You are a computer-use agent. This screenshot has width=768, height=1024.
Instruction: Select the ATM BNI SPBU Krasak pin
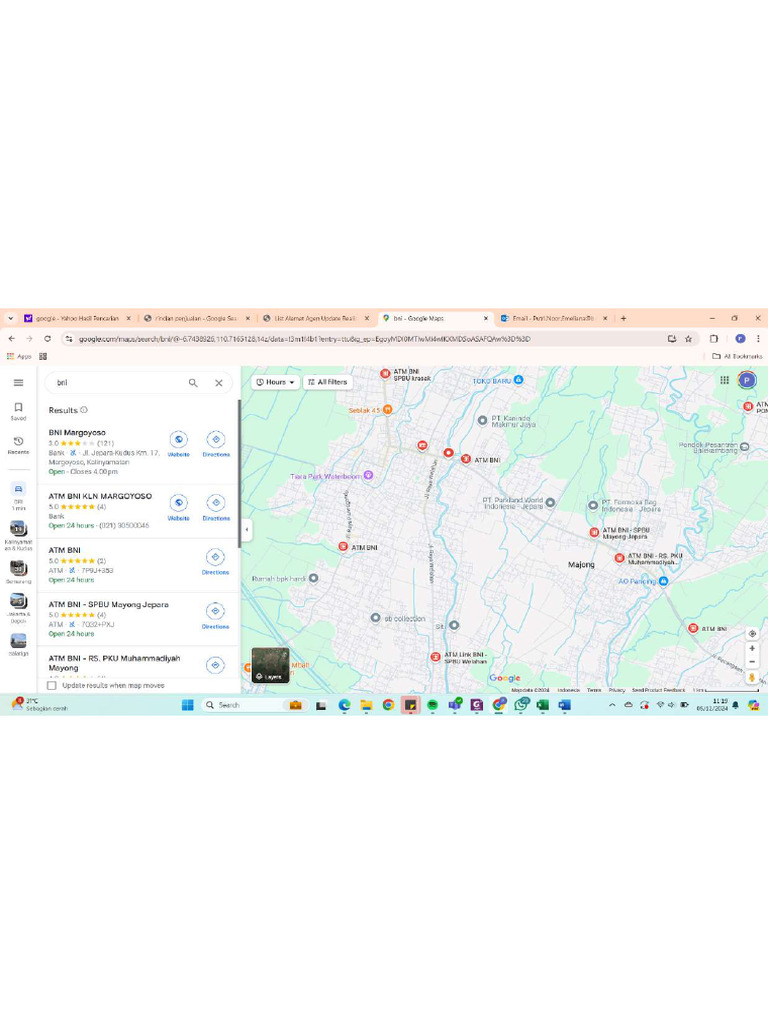(385, 374)
